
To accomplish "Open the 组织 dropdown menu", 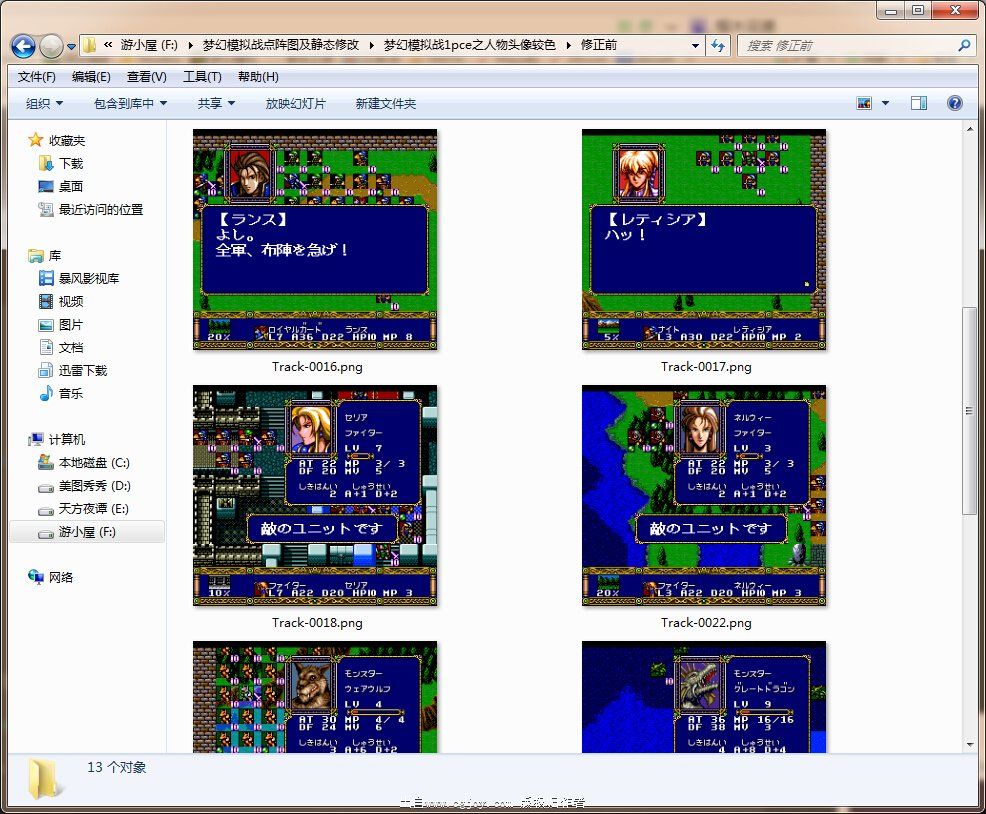I will (44, 103).
